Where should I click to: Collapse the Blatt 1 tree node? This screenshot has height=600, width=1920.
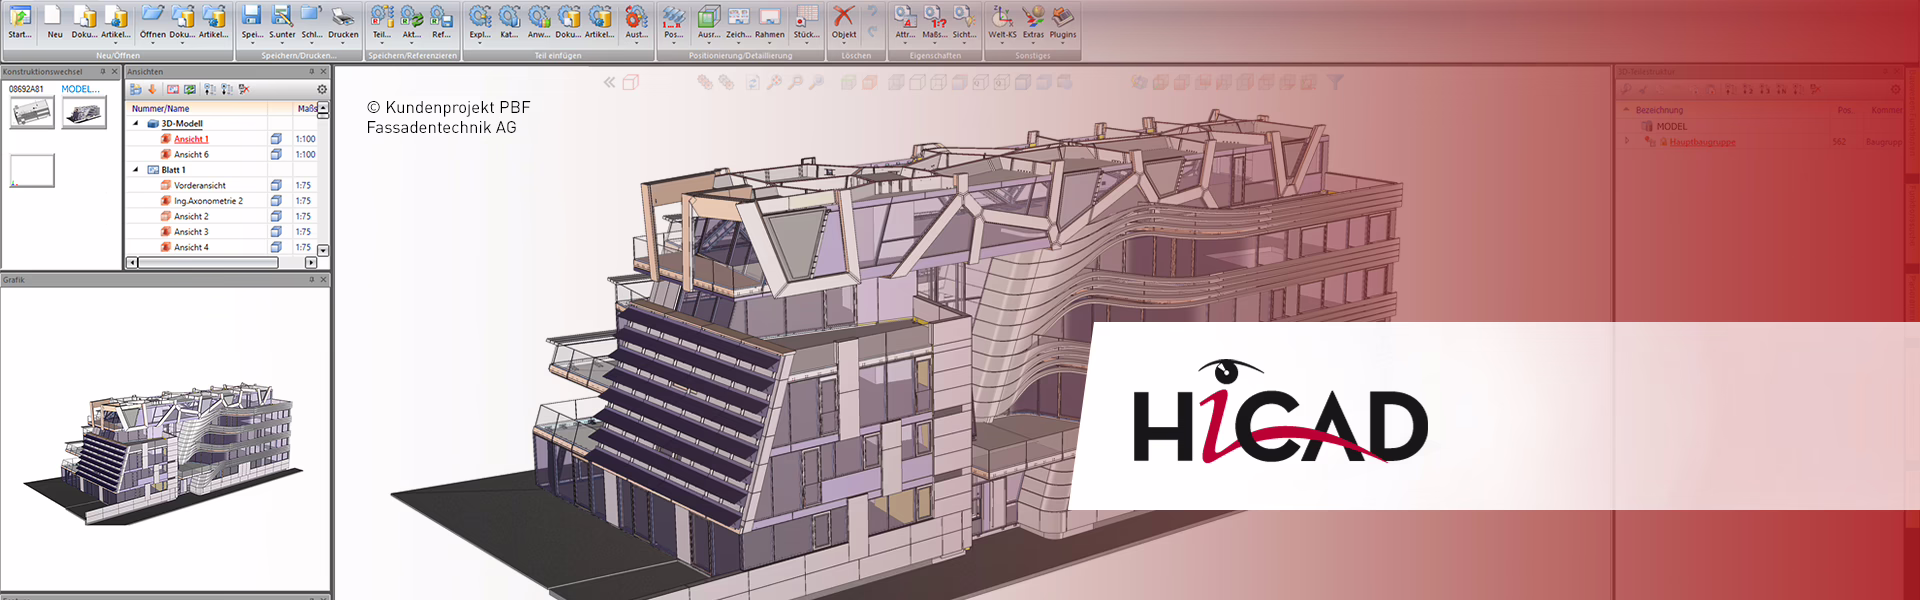point(136,170)
